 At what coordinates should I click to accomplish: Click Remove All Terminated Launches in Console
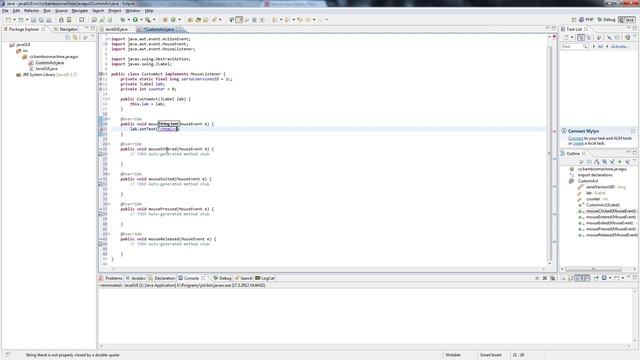(x=552, y=278)
